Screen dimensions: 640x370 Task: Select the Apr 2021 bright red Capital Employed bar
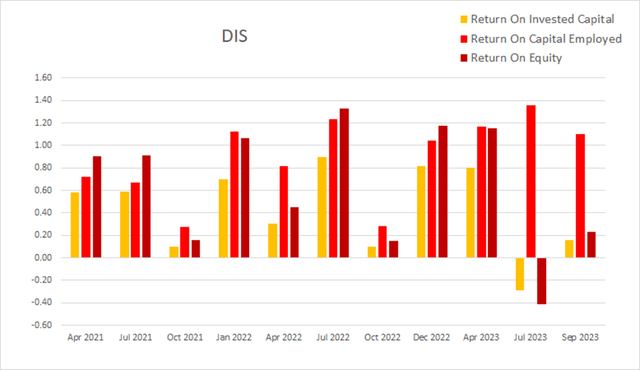tap(86, 217)
